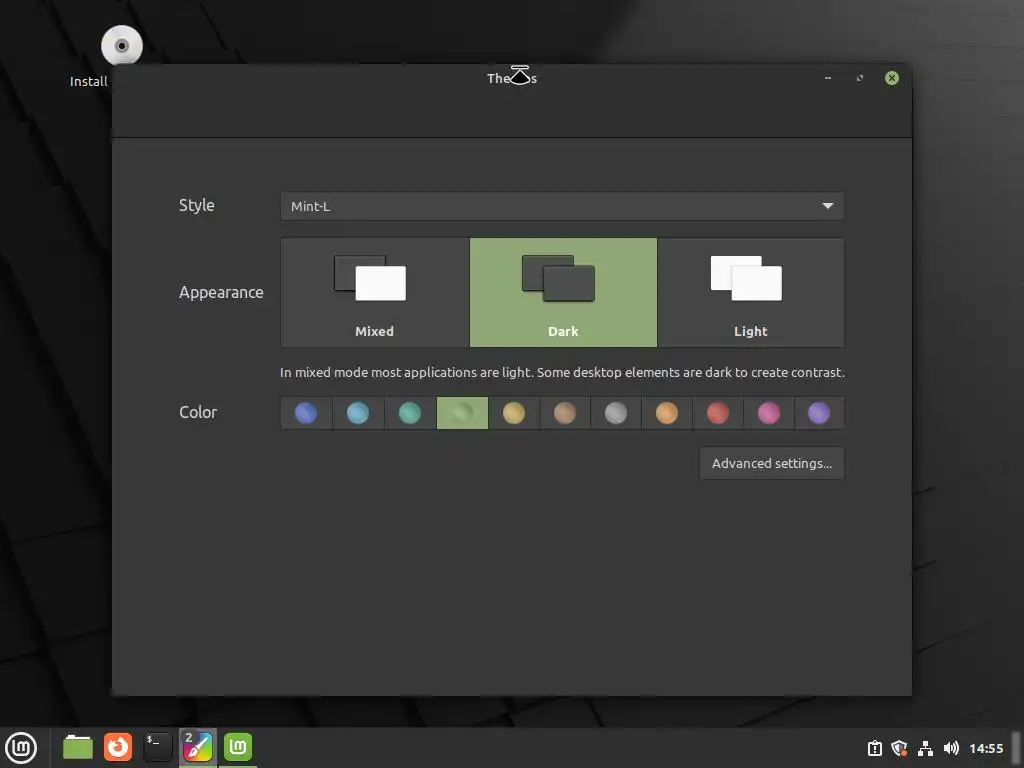Viewport: 1024px width, 768px height.
Task: Launch the Files folder from the panel
Action: pyautogui.click(x=78, y=747)
